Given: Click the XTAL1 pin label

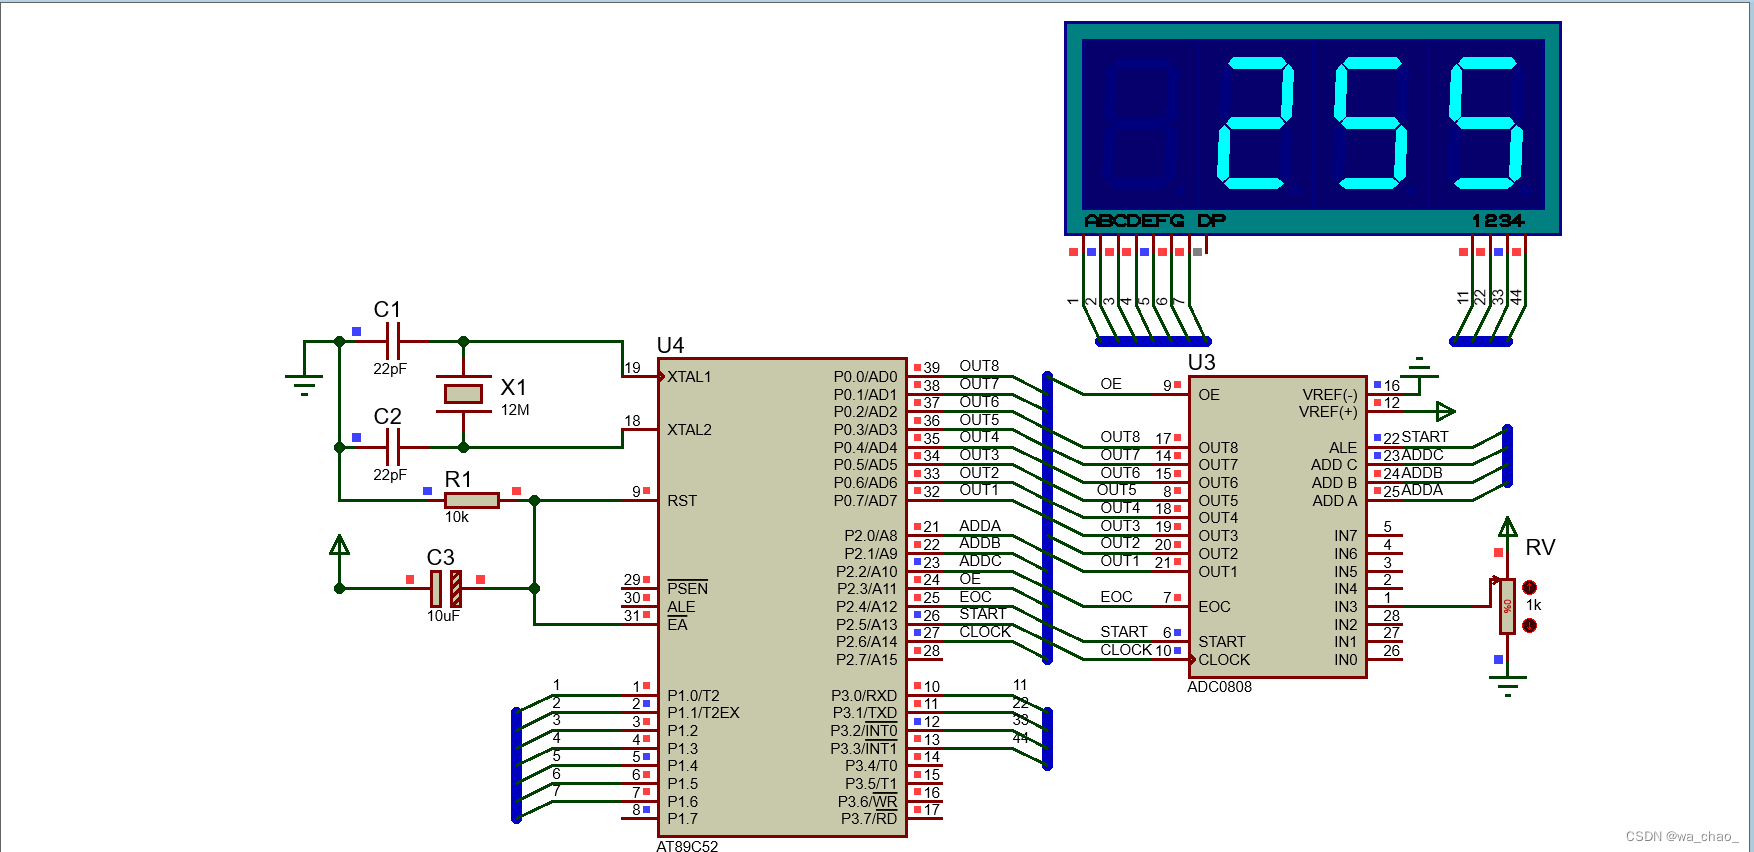Looking at the screenshot, I should (x=689, y=377).
